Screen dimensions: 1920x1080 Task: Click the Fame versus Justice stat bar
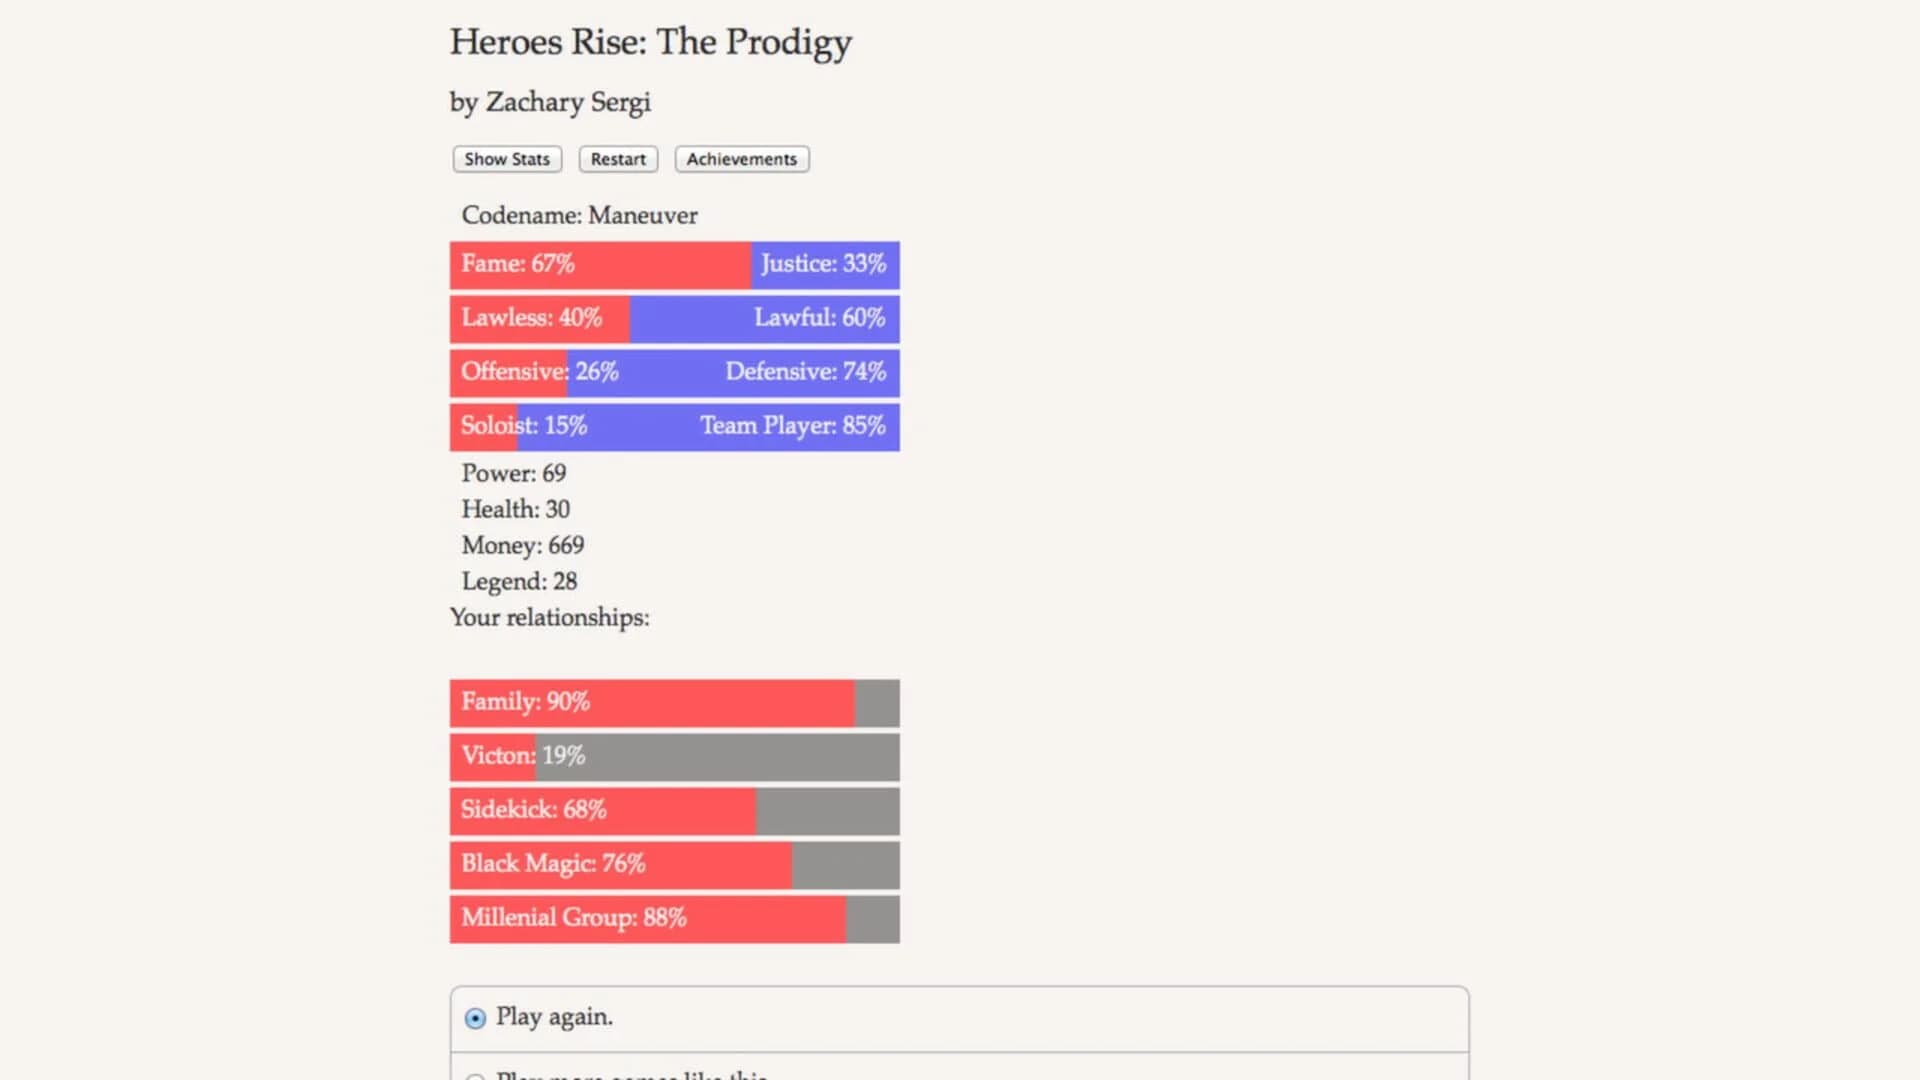pyautogui.click(x=674, y=265)
